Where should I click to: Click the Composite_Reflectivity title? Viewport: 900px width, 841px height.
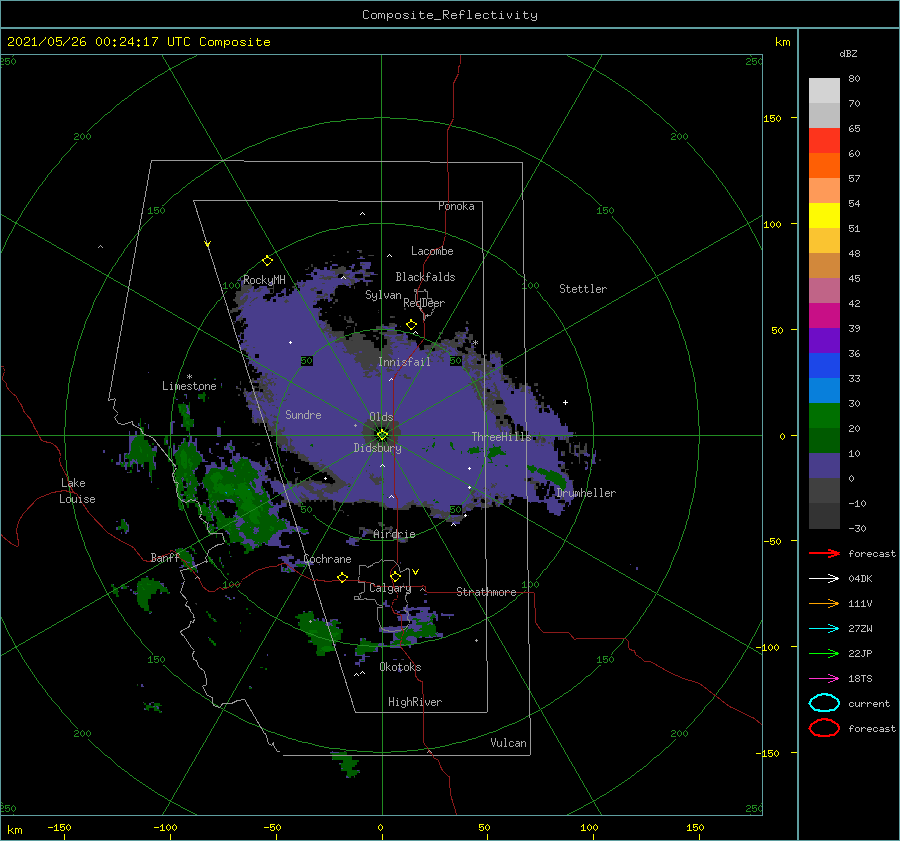tap(450, 15)
